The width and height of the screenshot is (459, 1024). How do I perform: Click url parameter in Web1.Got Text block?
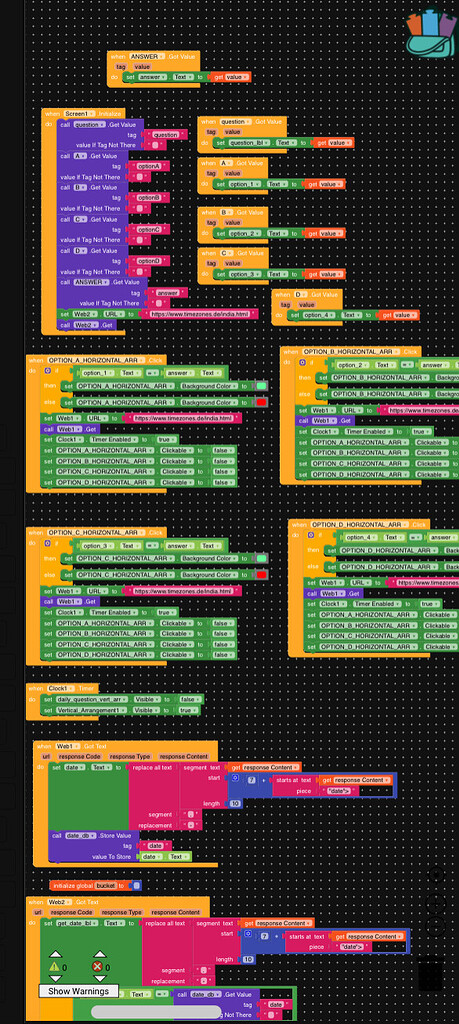coord(46,756)
